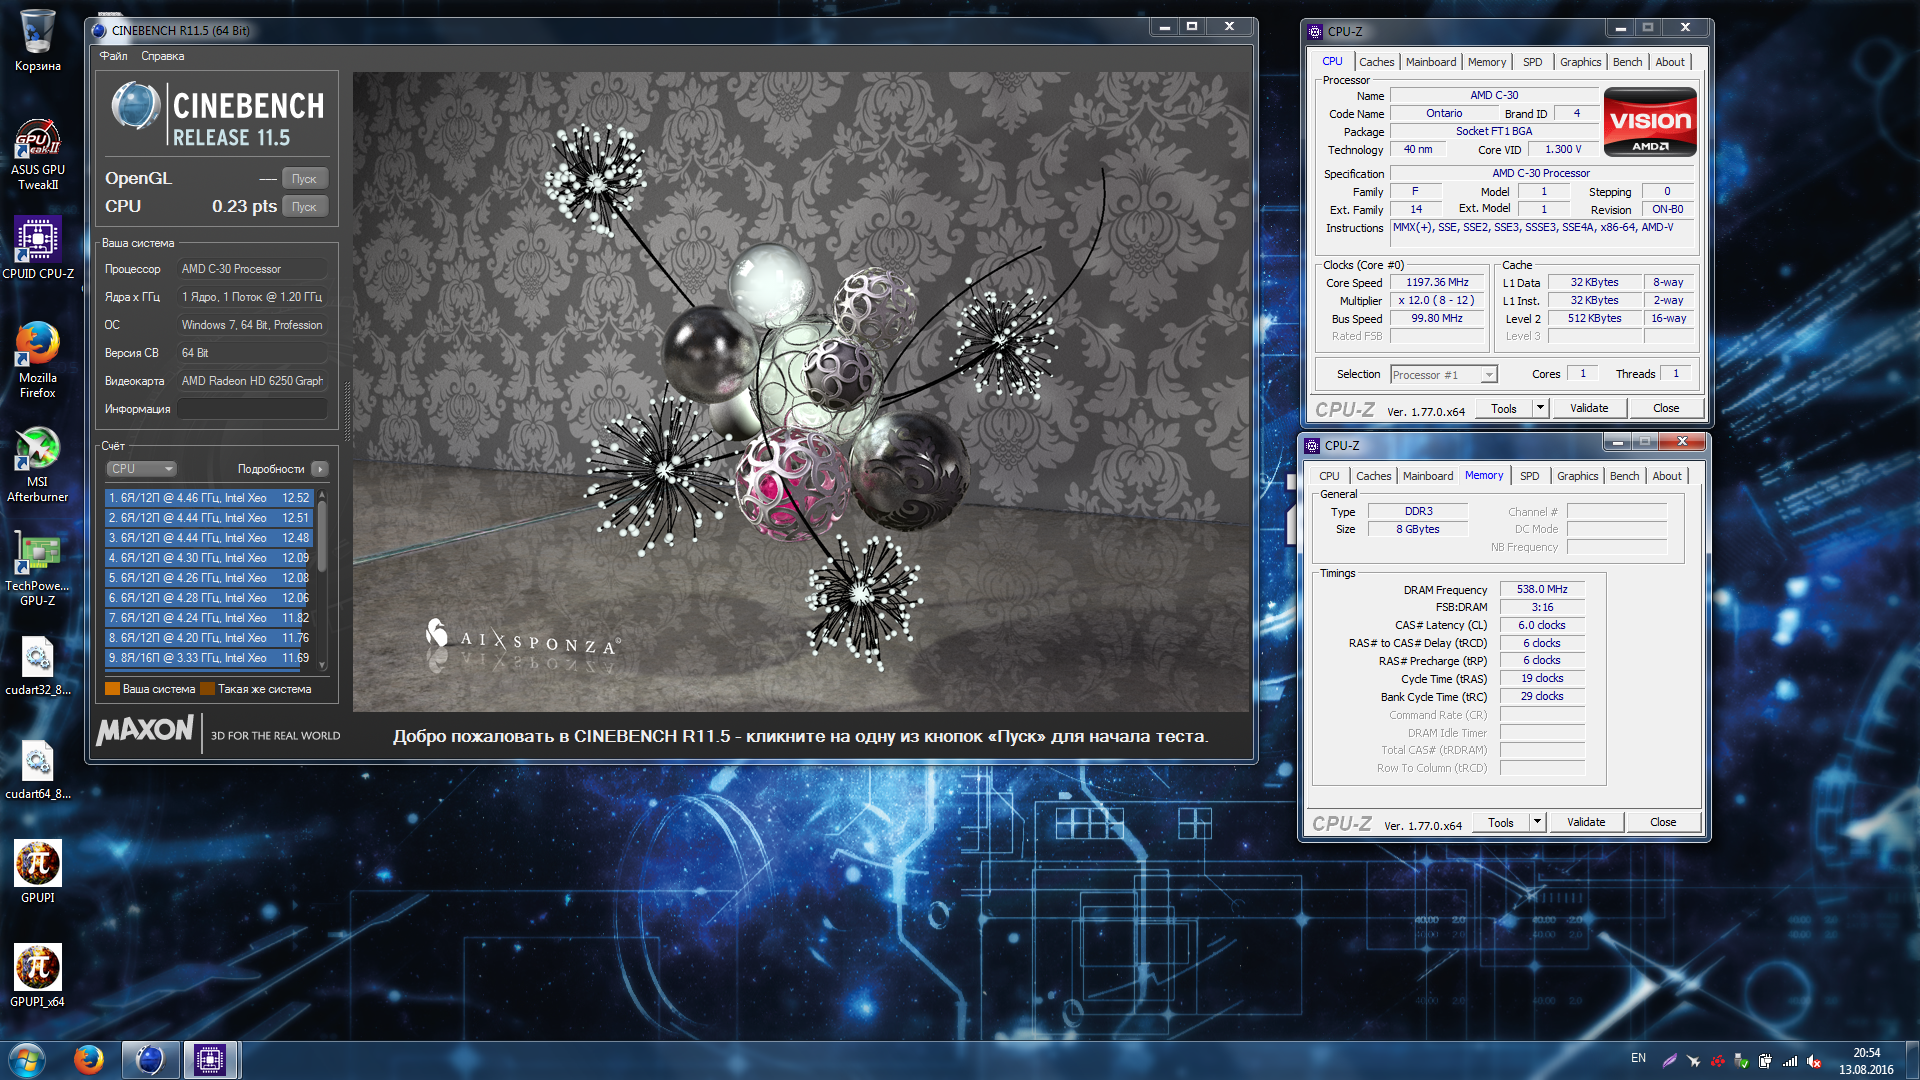Click the rendered Cinebench scene image
Image resolution: width=1920 pixels, height=1080 pixels.
(x=801, y=392)
